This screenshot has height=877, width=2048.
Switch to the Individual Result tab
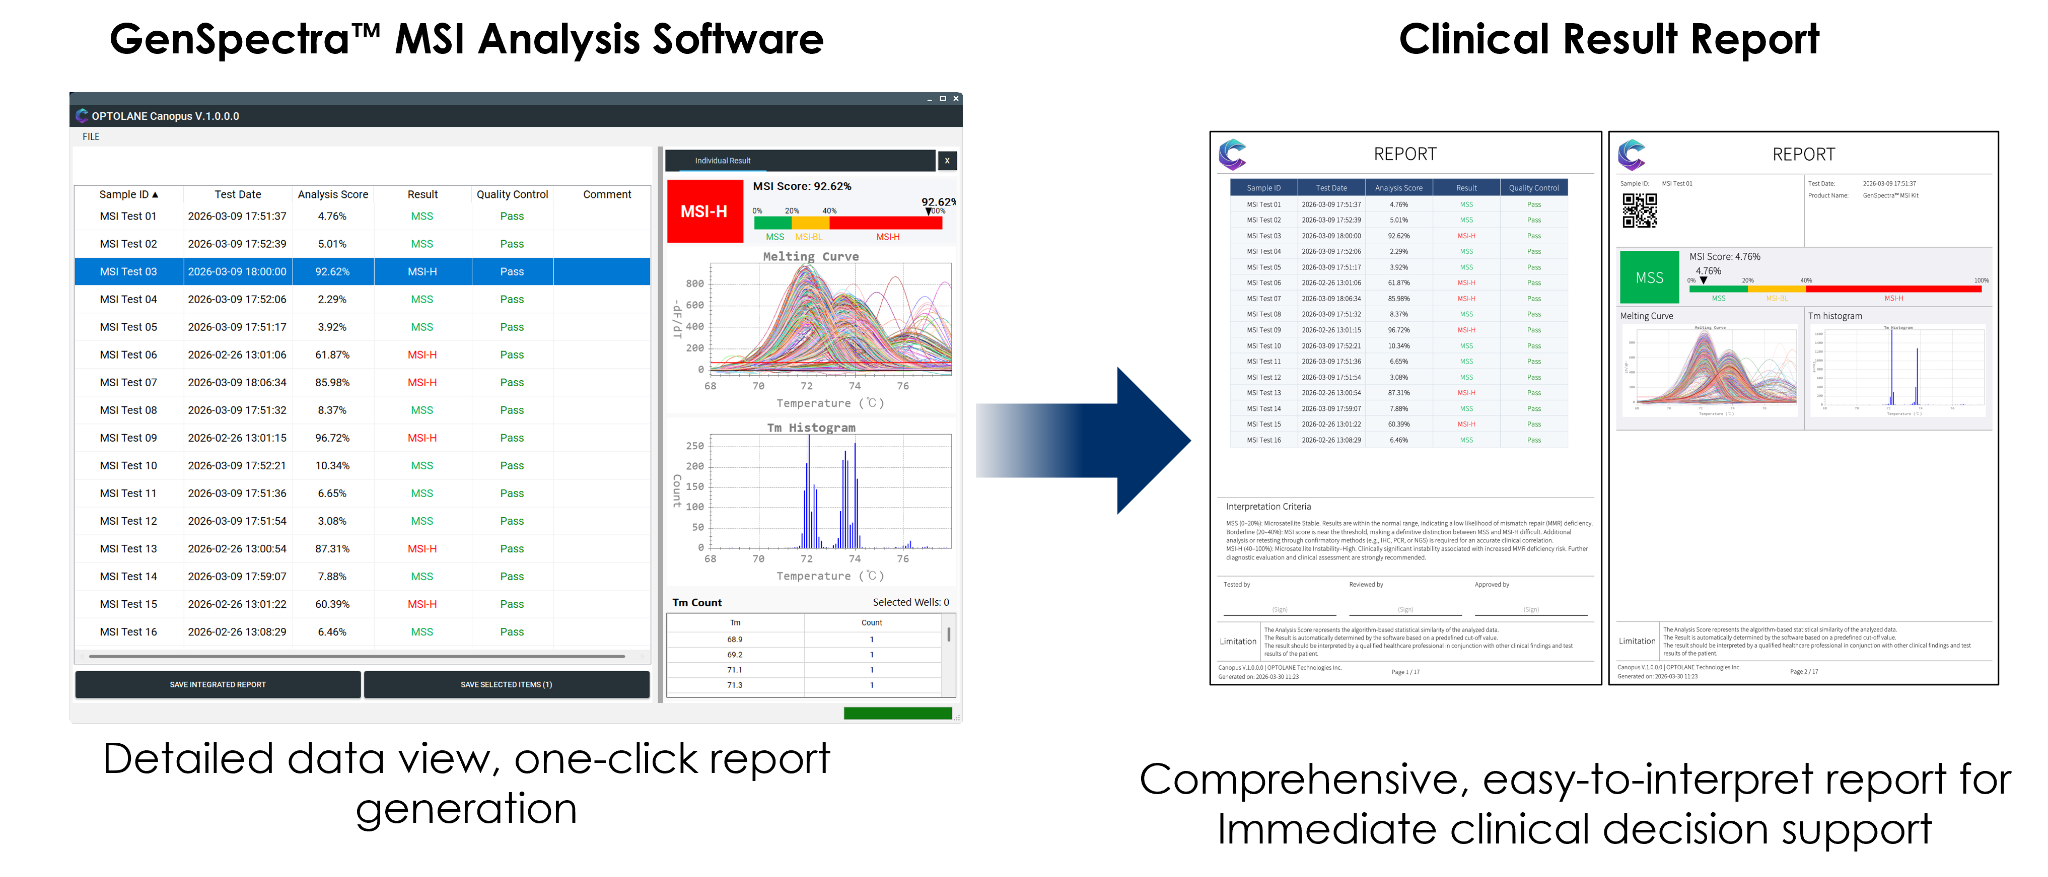point(723,160)
